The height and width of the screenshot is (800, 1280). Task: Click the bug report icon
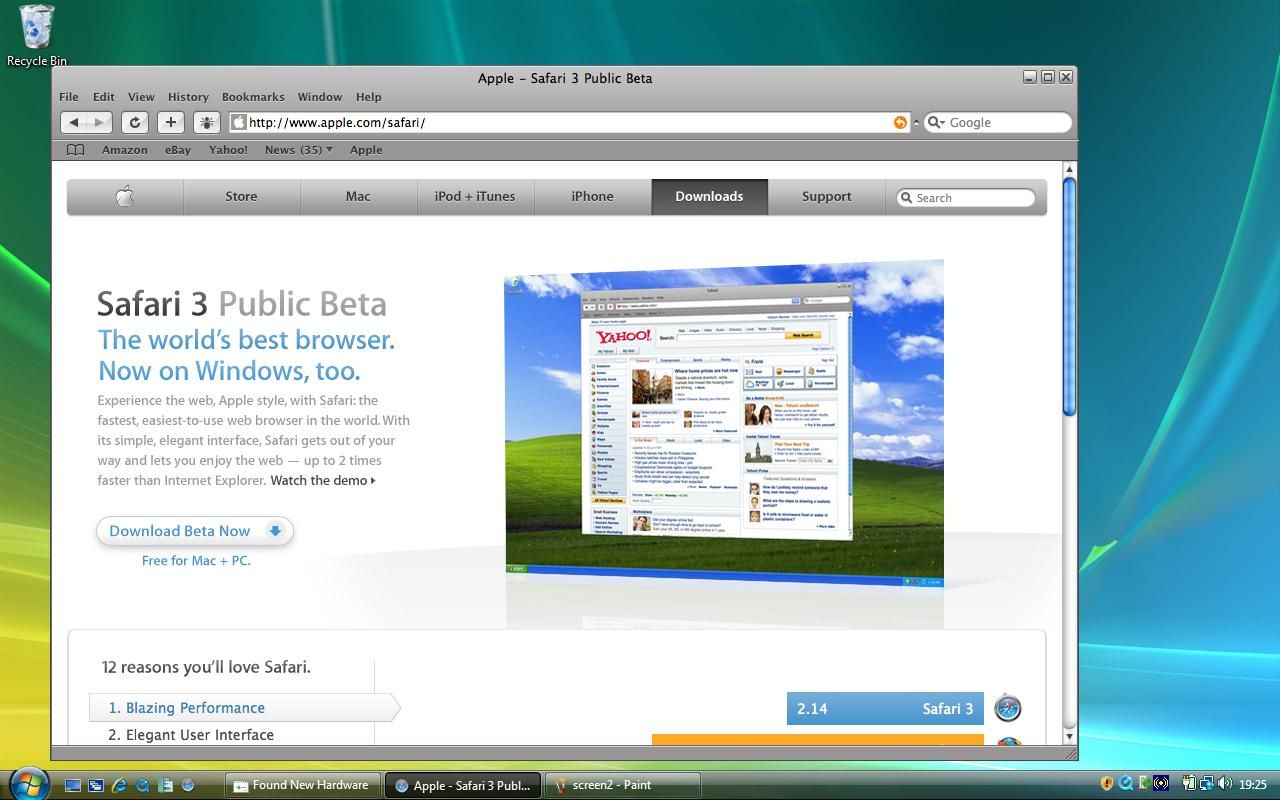tap(207, 122)
